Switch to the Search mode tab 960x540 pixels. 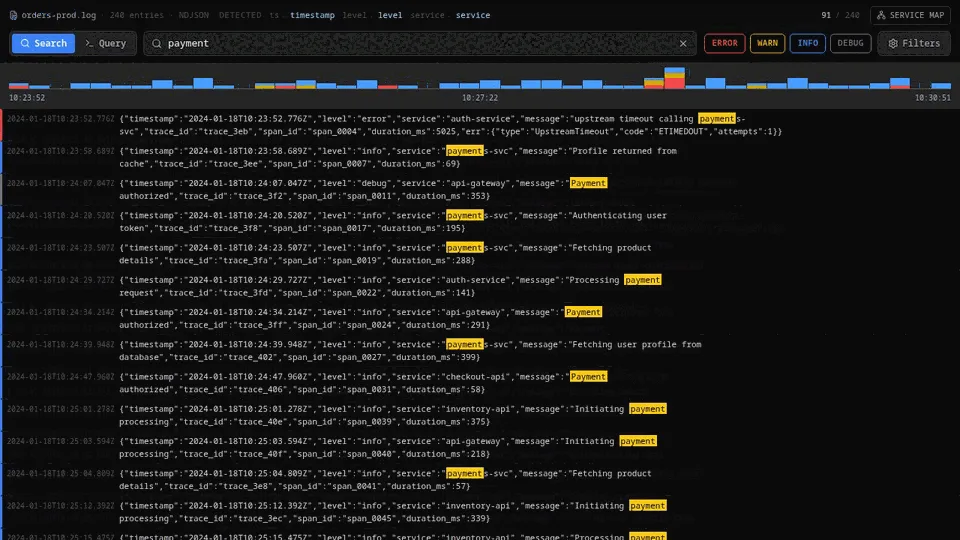click(x=43, y=43)
